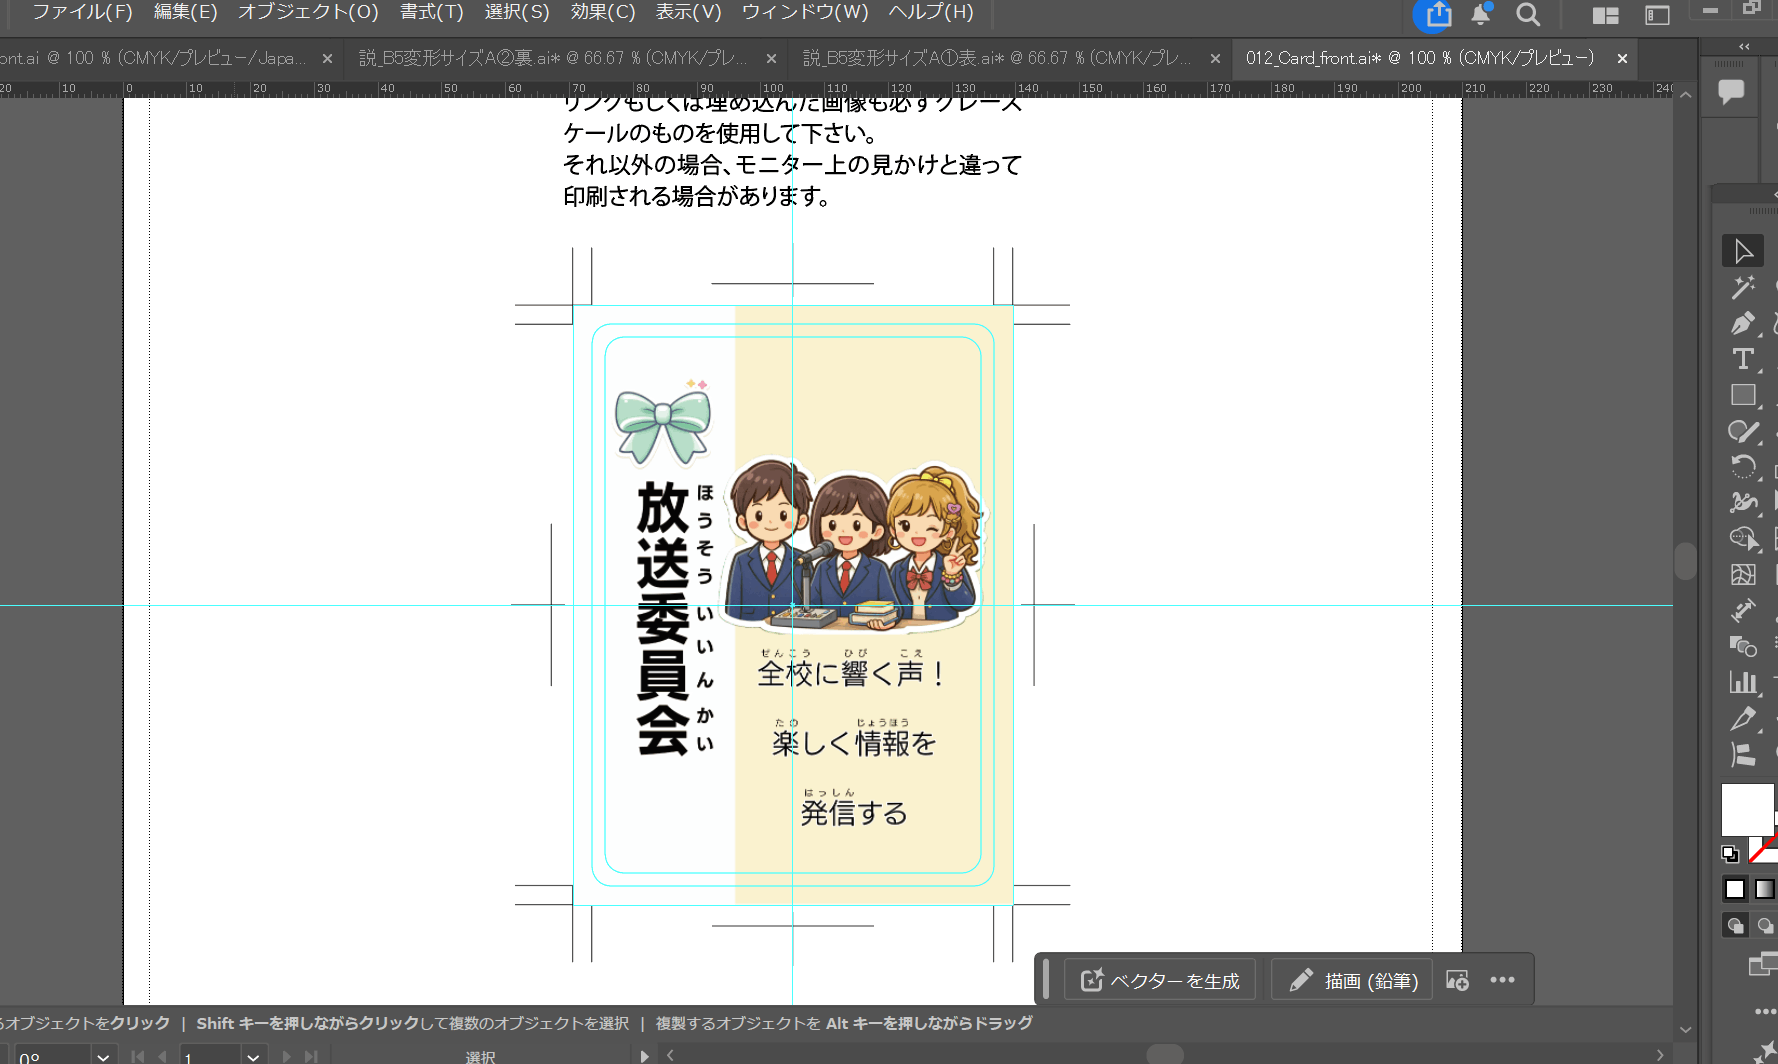Viewport: 1778px width, 1064px height.
Task: Switch to 説_B5変形サイズA②裏.ai tab
Action: point(553,58)
